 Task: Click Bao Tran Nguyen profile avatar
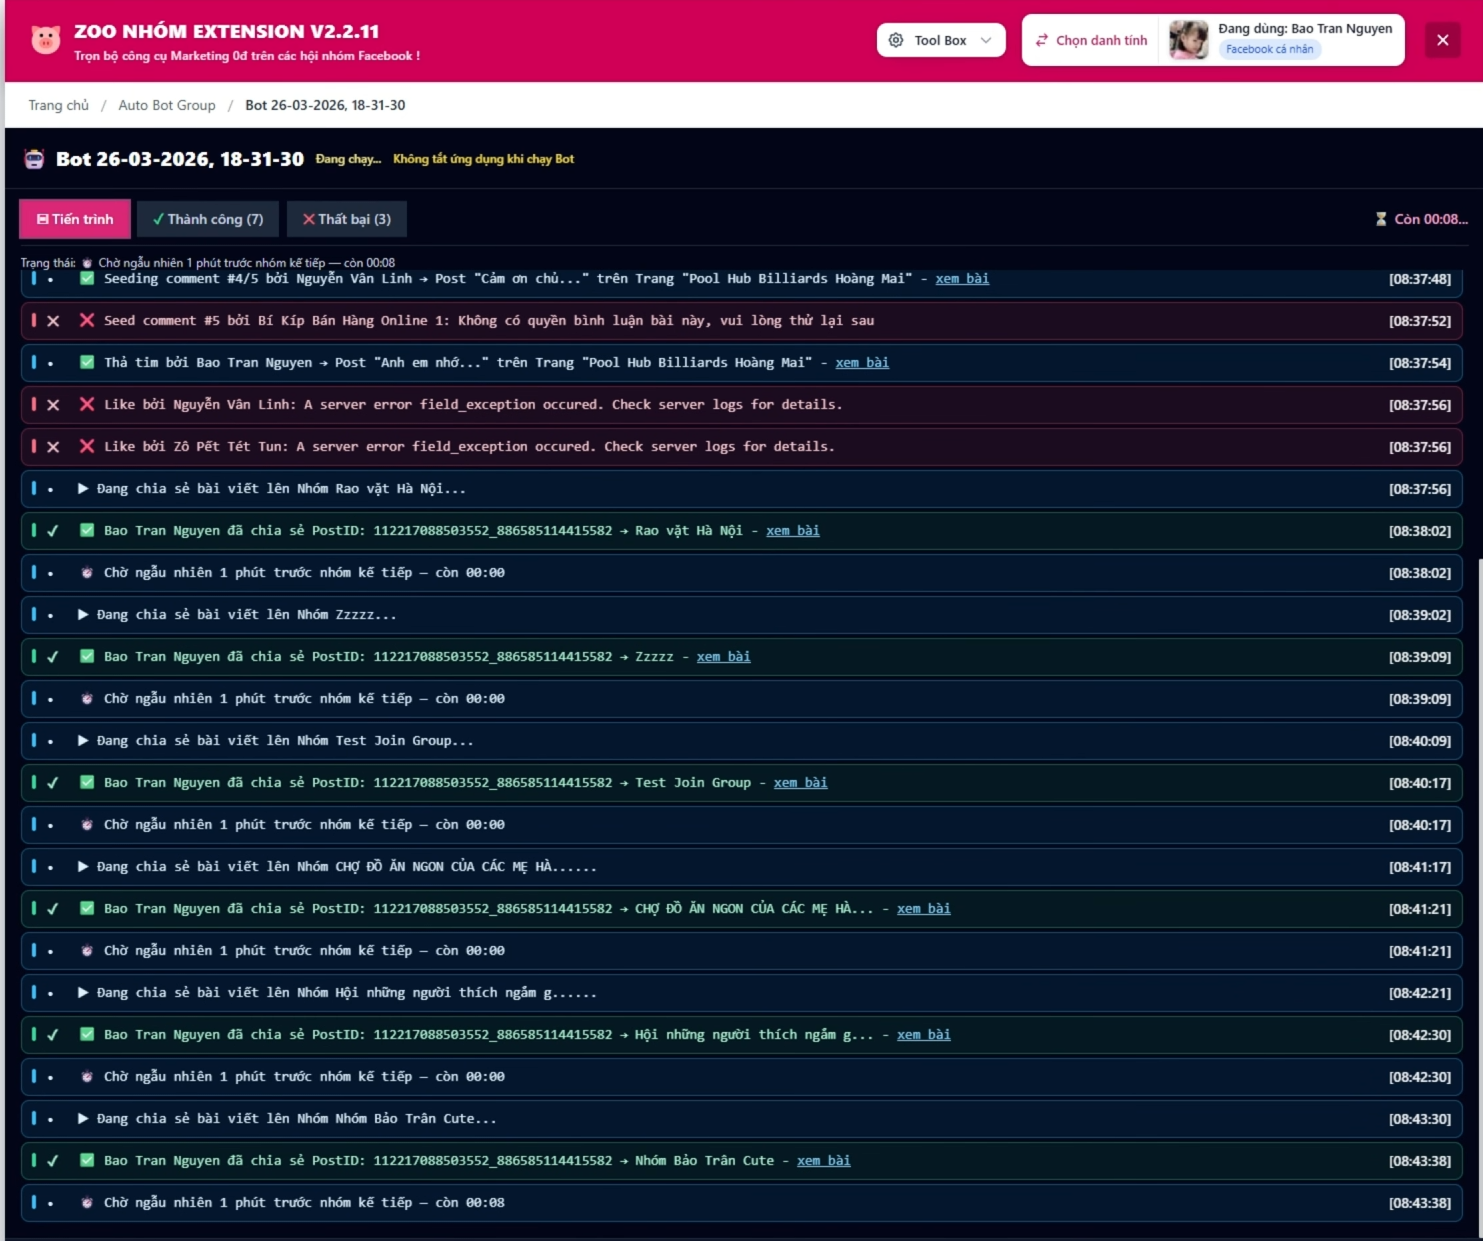(x=1188, y=40)
